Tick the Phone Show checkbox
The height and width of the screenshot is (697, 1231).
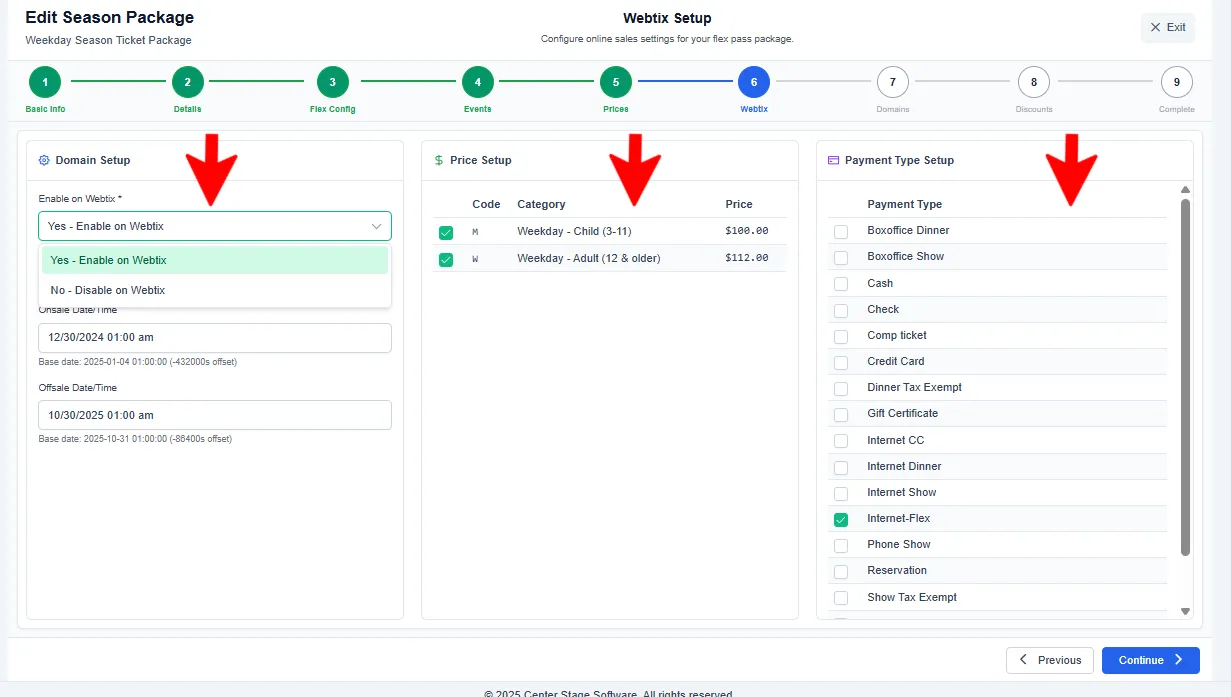841,545
